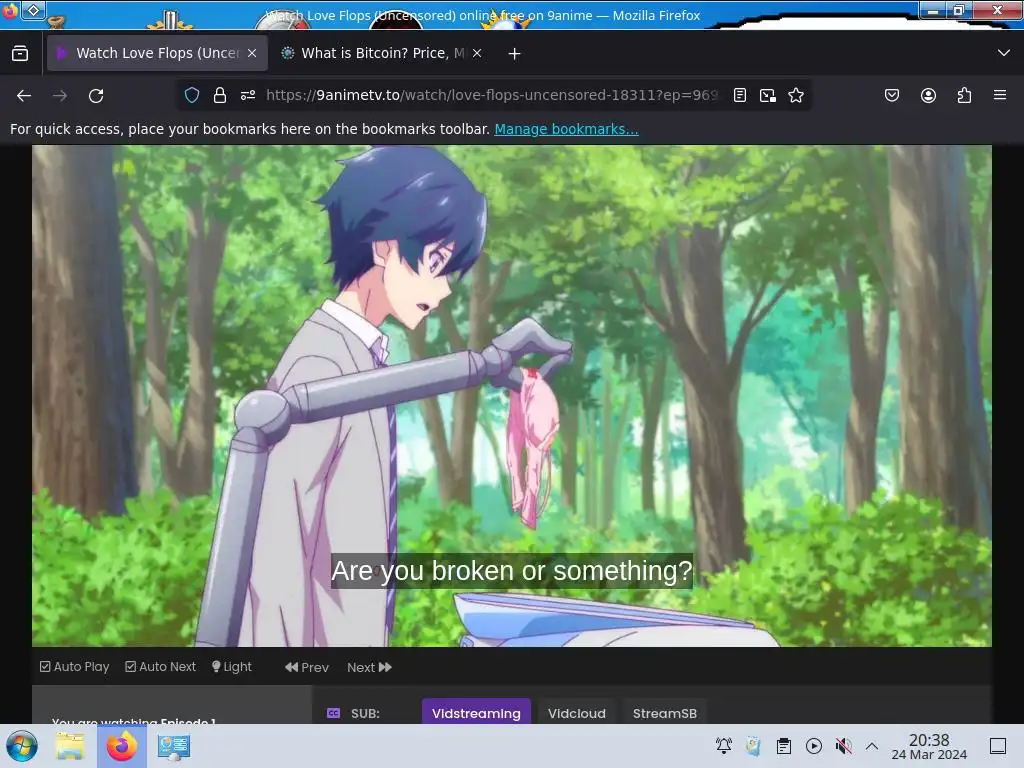Open the Windows Start menu
This screenshot has height=768, width=1024.
tap(22, 746)
